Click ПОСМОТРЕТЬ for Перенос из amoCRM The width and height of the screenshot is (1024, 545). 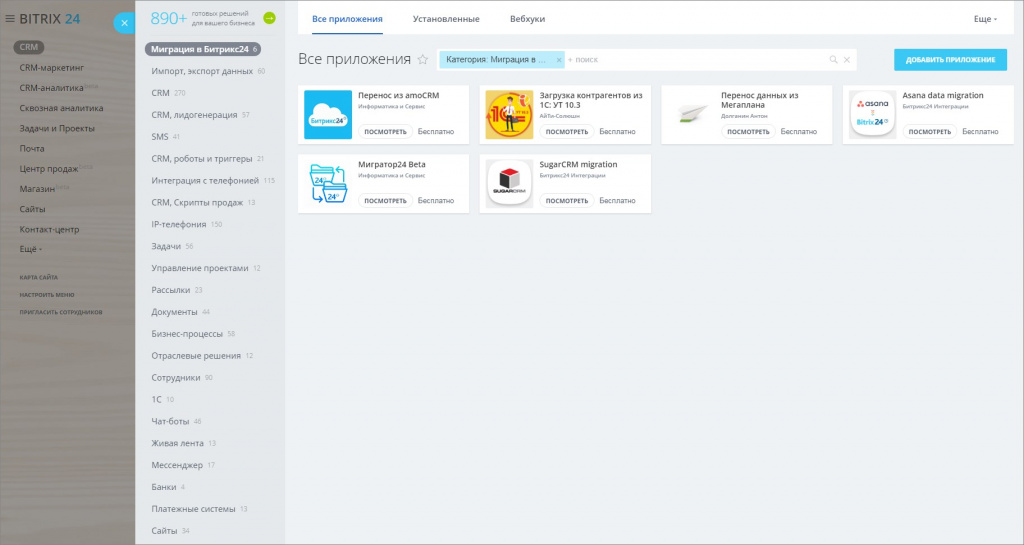click(x=385, y=131)
